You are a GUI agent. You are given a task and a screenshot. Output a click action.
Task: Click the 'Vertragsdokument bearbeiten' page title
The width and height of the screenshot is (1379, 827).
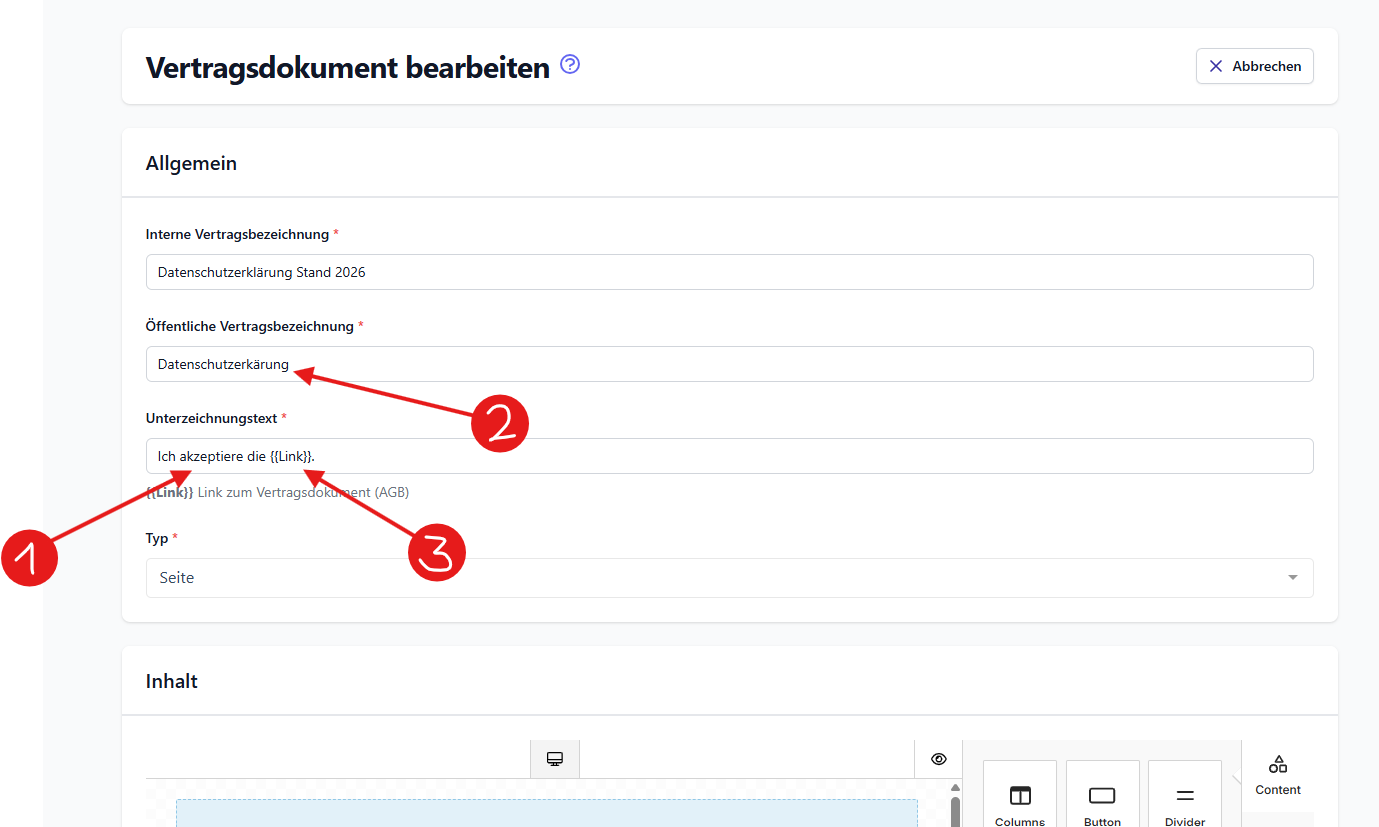pos(348,67)
